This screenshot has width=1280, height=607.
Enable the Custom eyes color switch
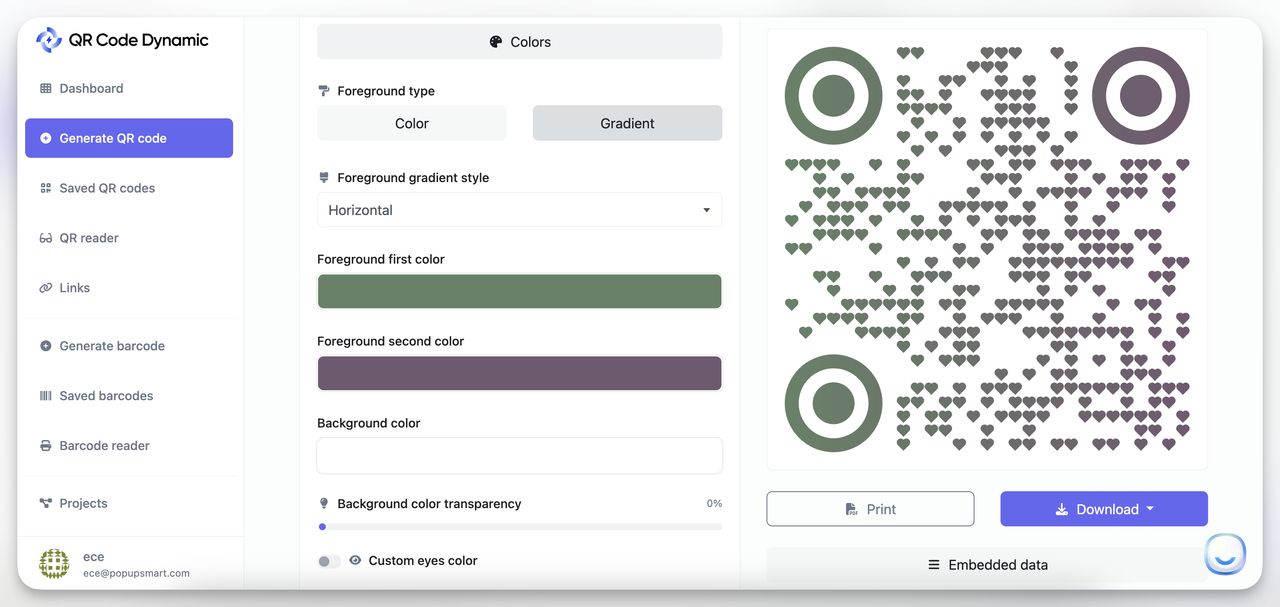coord(329,561)
